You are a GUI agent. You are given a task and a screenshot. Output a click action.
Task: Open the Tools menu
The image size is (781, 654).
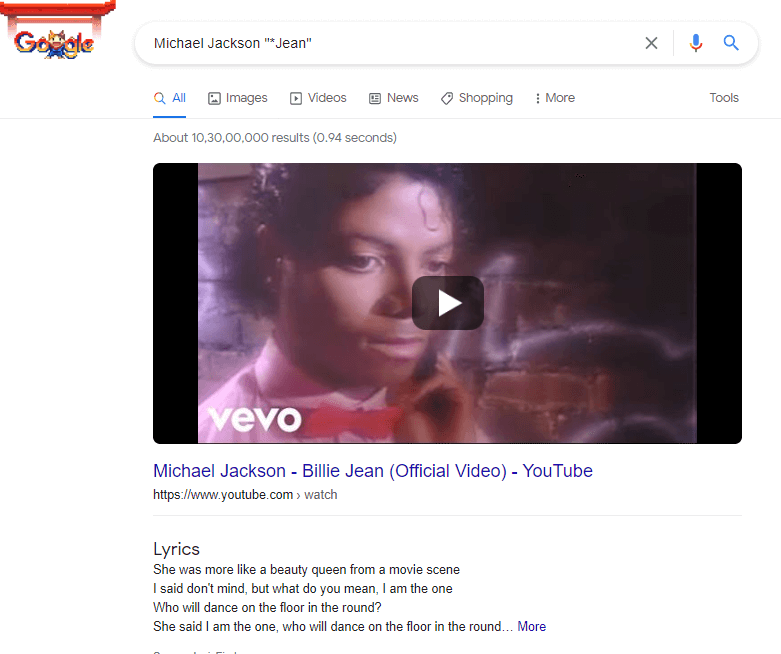click(x=724, y=98)
